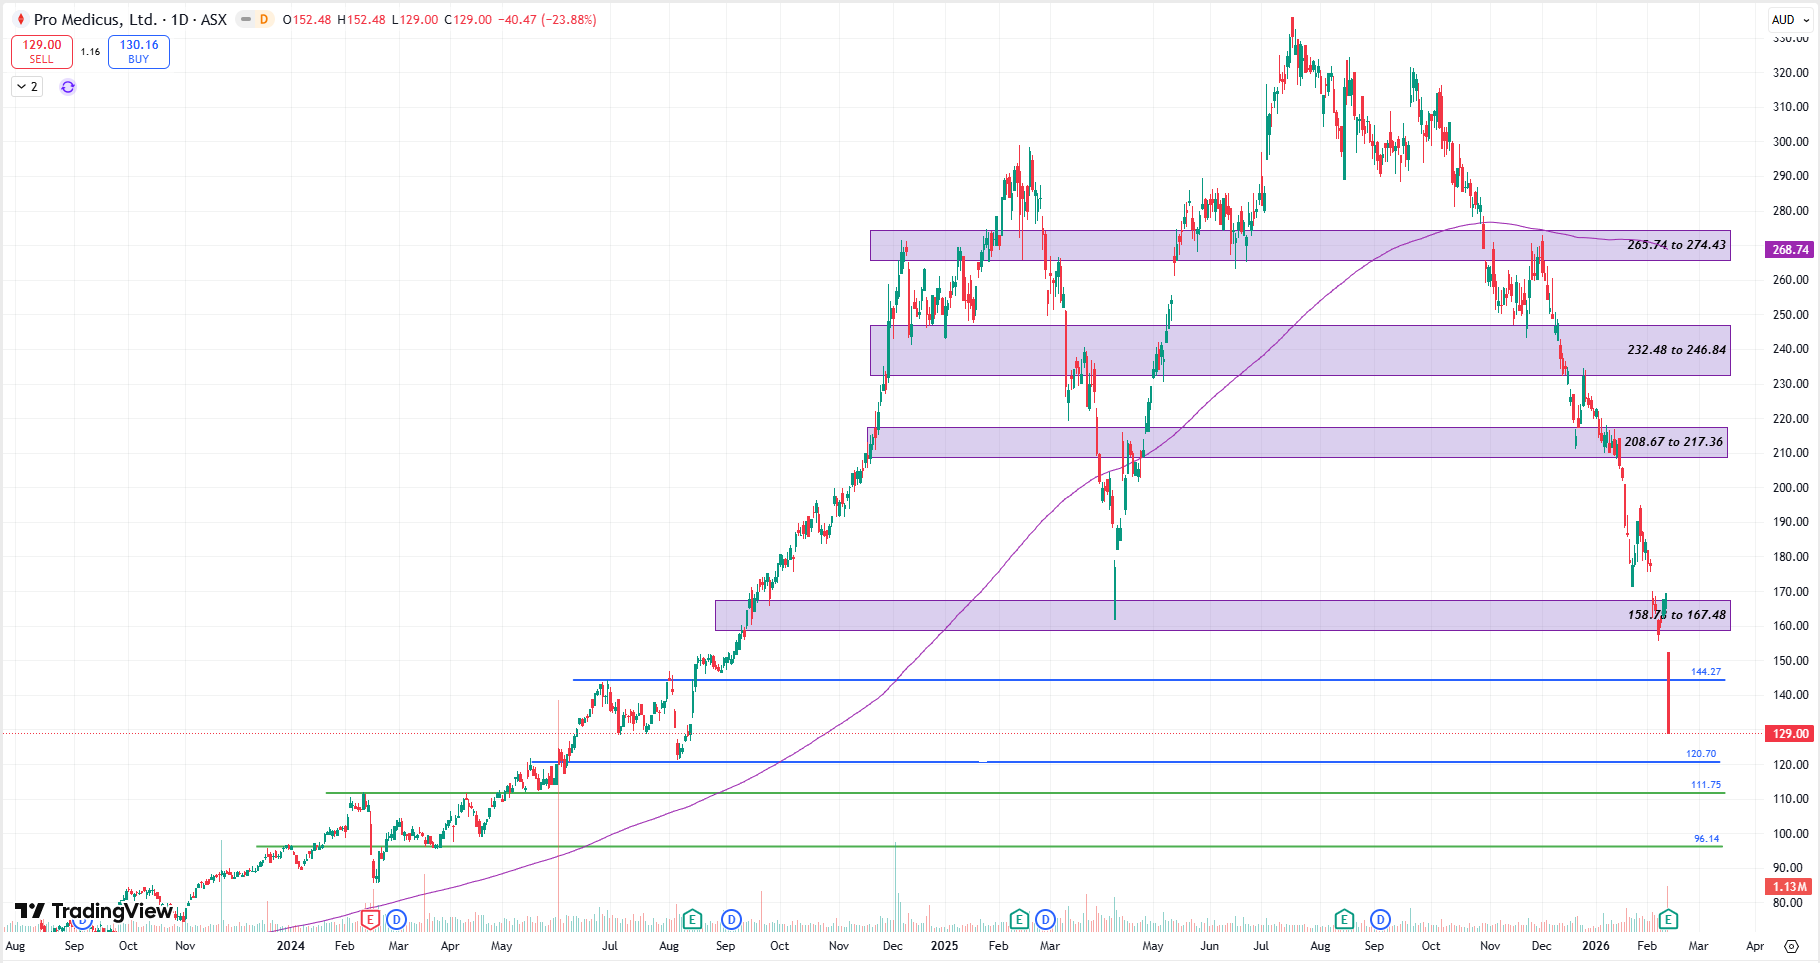Screen dimensions: 1820x963
Task: Click the 144.27 blue horizontal line label
Action: tap(1706, 672)
